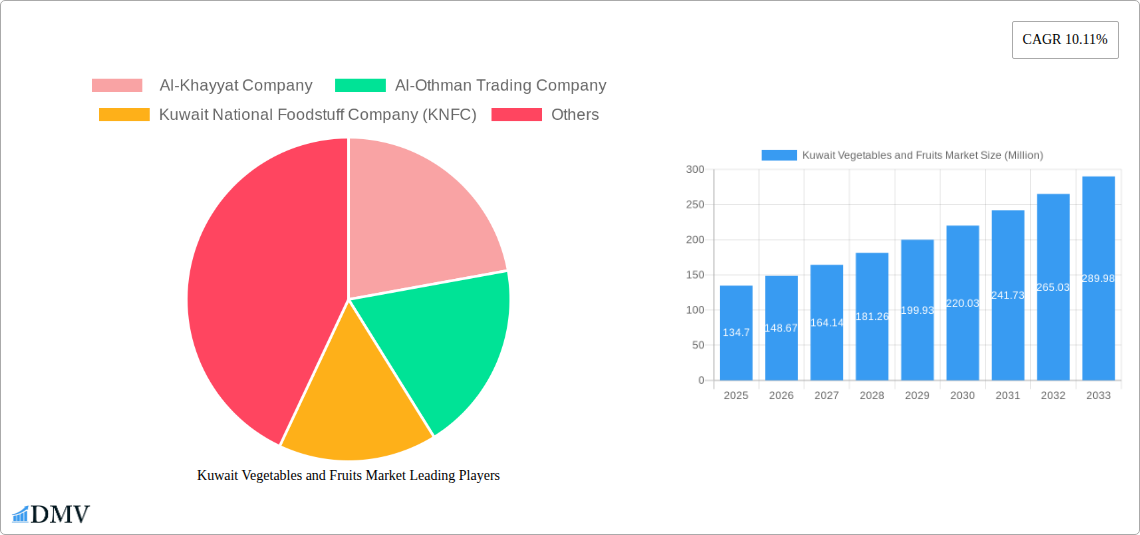Click the 2033 x-axis label

point(1099,395)
